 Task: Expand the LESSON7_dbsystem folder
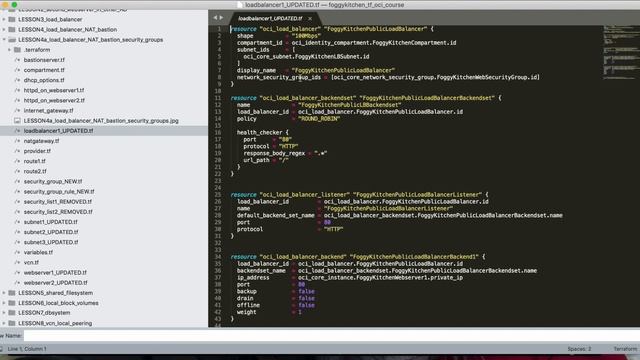4,313
